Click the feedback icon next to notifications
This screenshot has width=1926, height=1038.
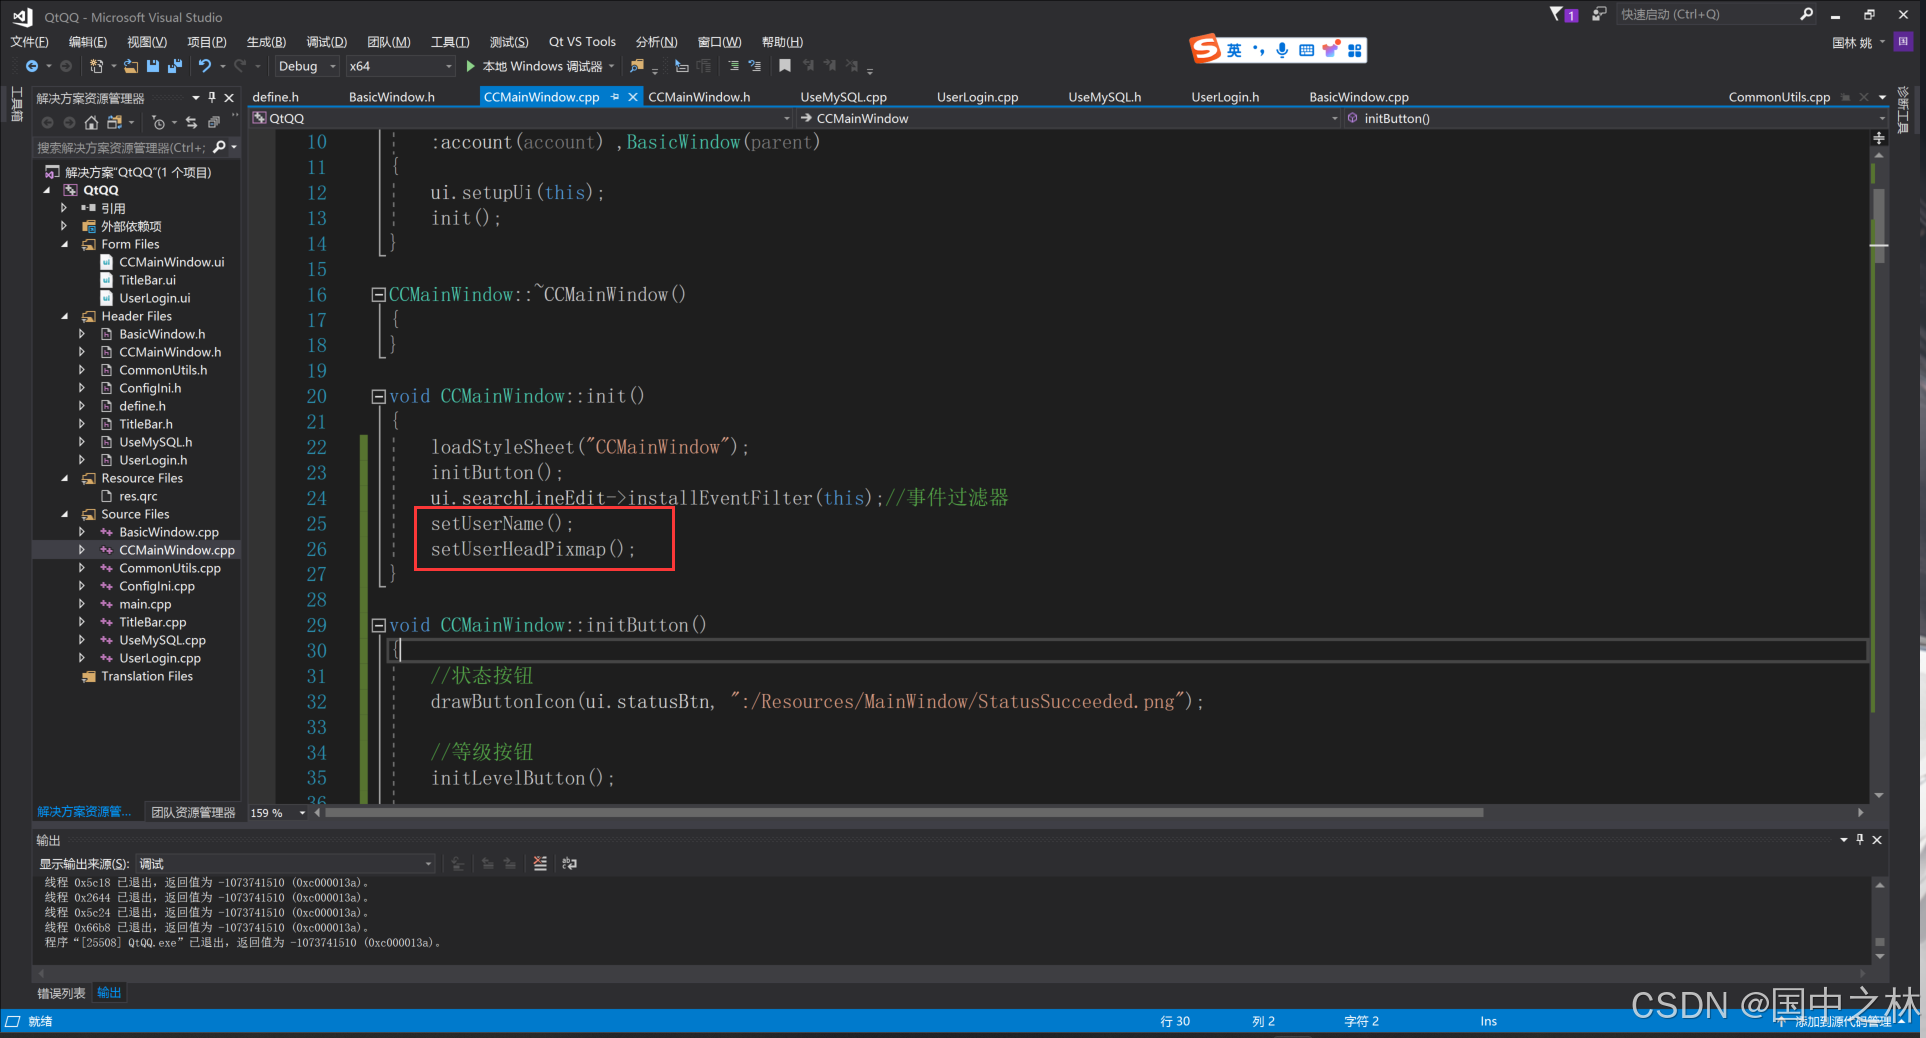coord(1599,14)
